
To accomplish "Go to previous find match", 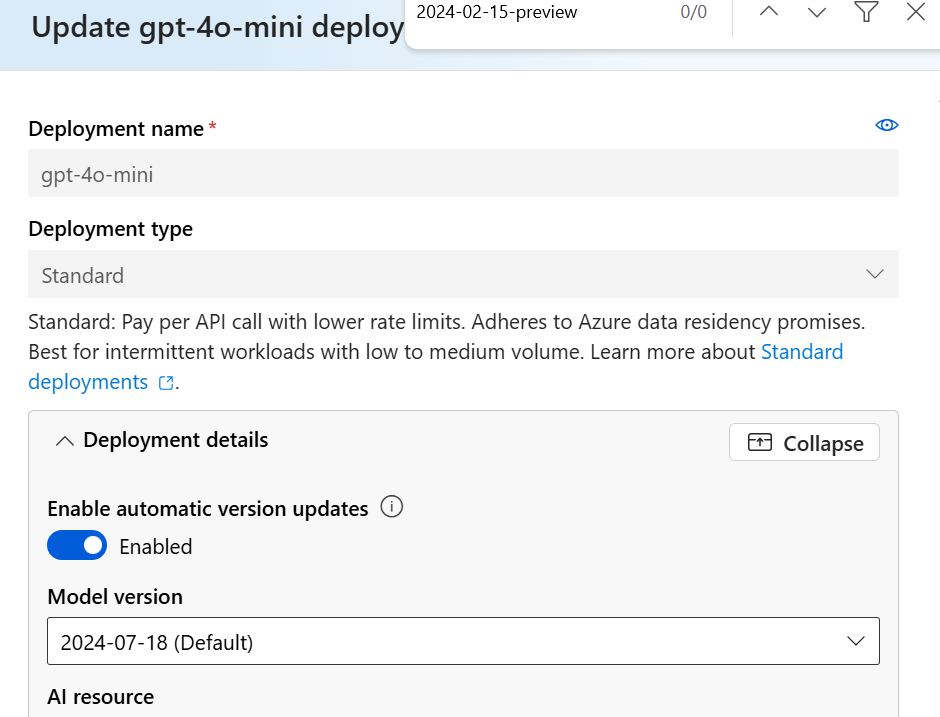I will click(768, 12).
